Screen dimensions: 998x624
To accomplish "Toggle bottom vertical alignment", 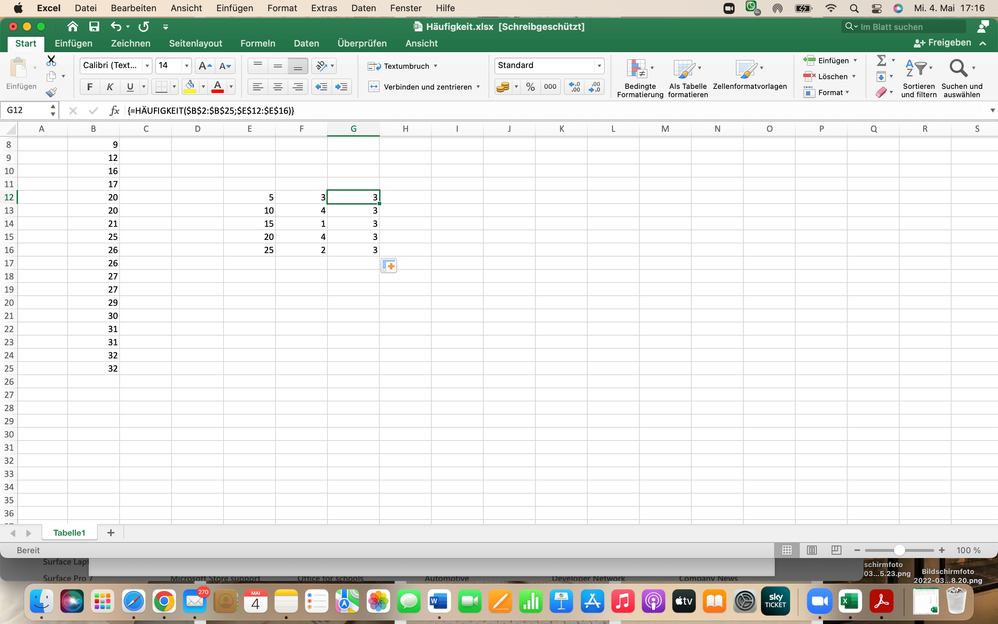I will pos(298,66).
